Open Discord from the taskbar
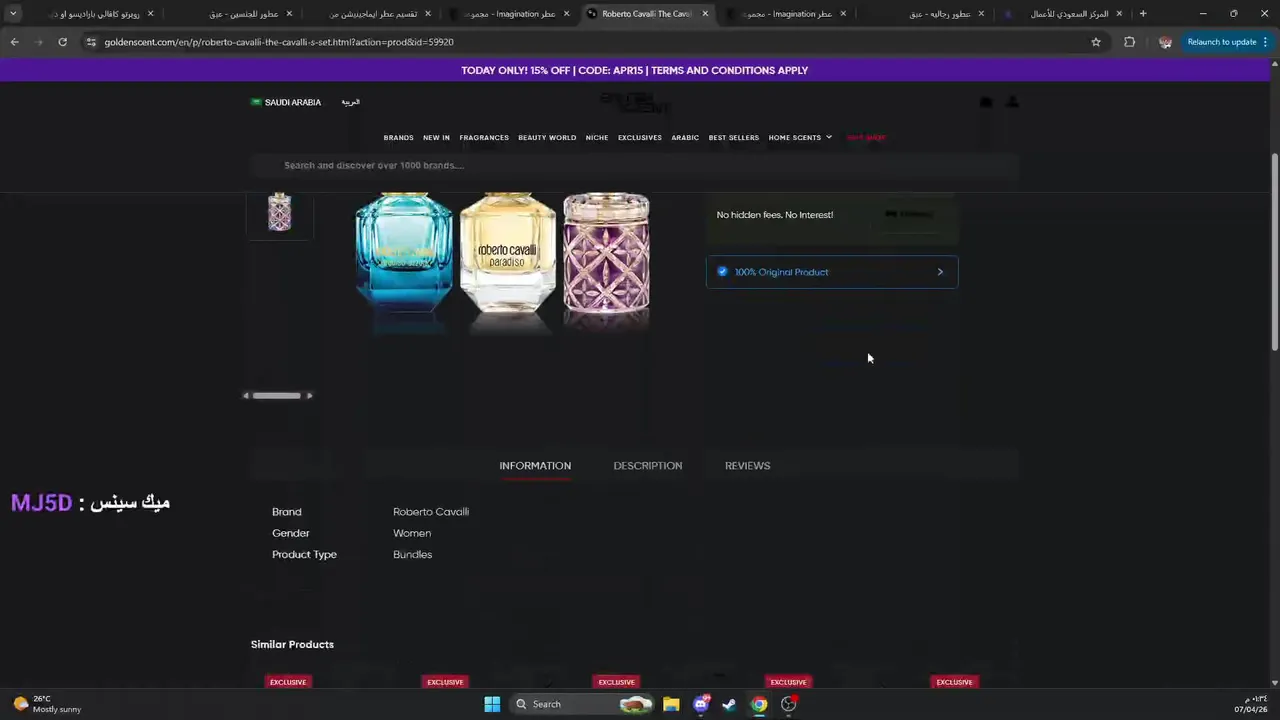The height and width of the screenshot is (720, 1280). [x=701, y=704]
